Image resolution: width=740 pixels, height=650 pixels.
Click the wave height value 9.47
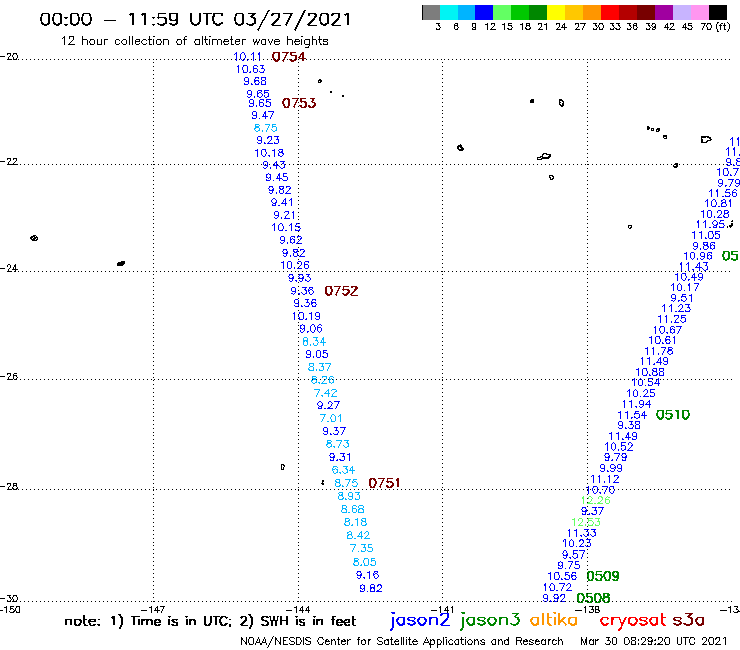pos(262,115)
